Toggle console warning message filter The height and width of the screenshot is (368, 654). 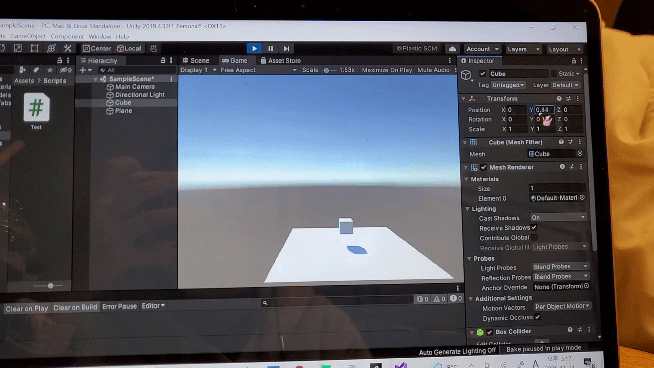[x=439, y=299]
